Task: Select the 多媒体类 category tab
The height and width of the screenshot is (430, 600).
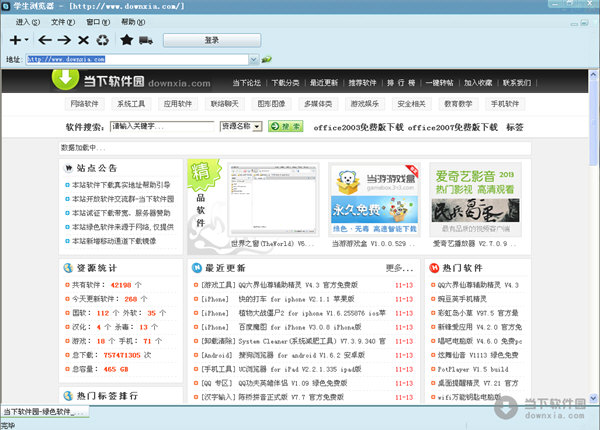Action: (x=318, y=104)
